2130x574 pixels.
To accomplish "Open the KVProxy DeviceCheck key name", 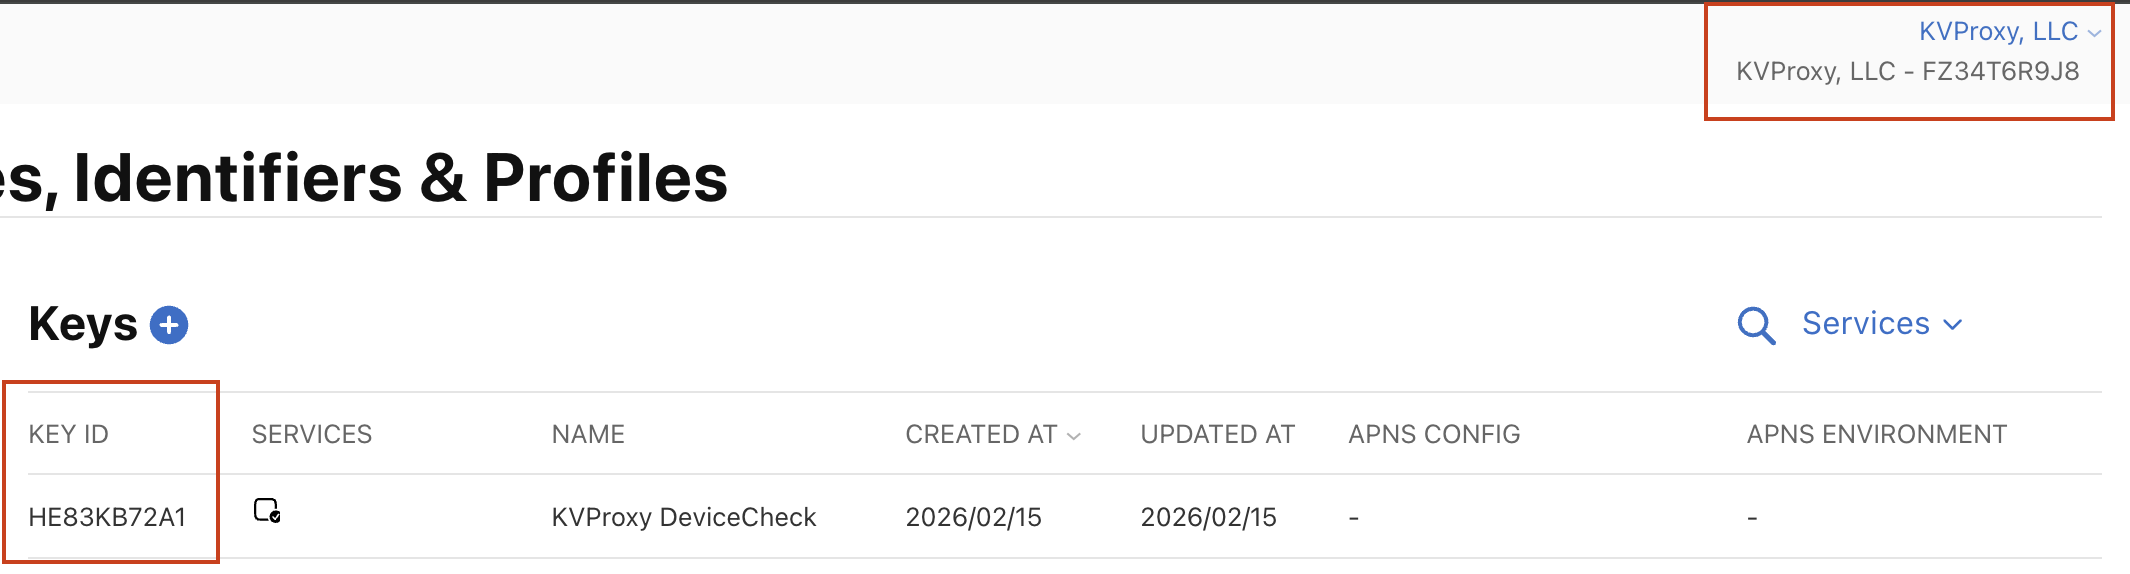I will click(683, 517).
